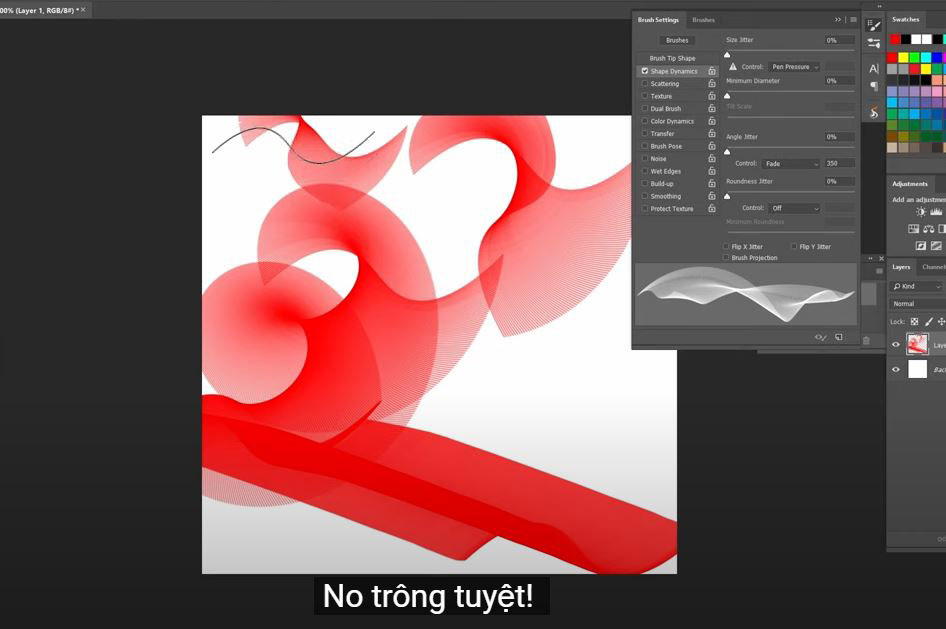Viewport: 946px width, 629px height.
Task: Click the create new brush icon
Action: [x=839, y=337]
